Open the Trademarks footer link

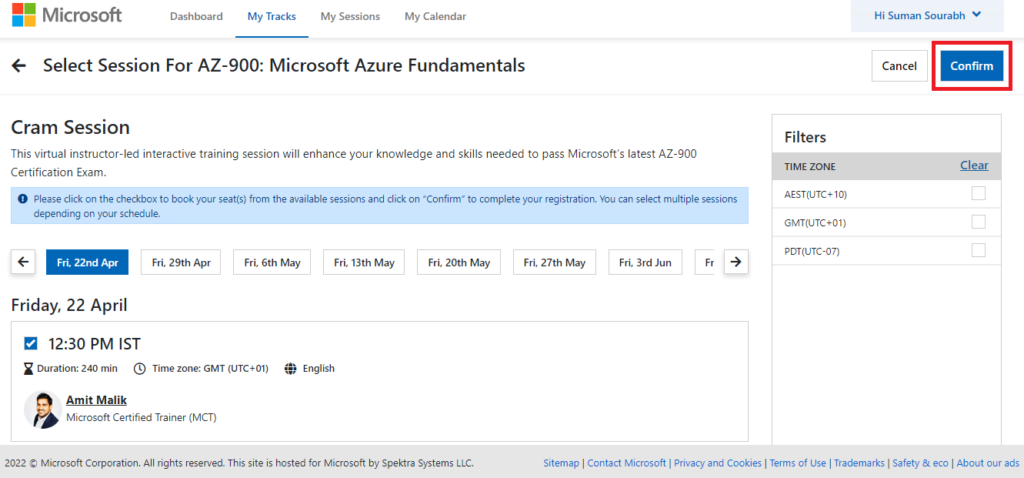click(859, 463)
